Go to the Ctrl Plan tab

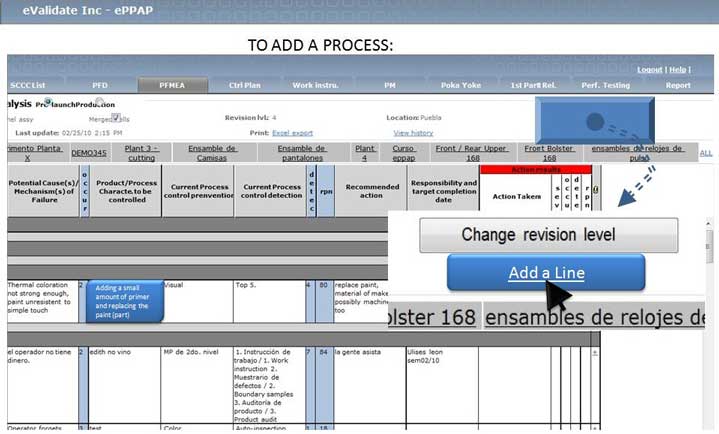tap(244, 85)
